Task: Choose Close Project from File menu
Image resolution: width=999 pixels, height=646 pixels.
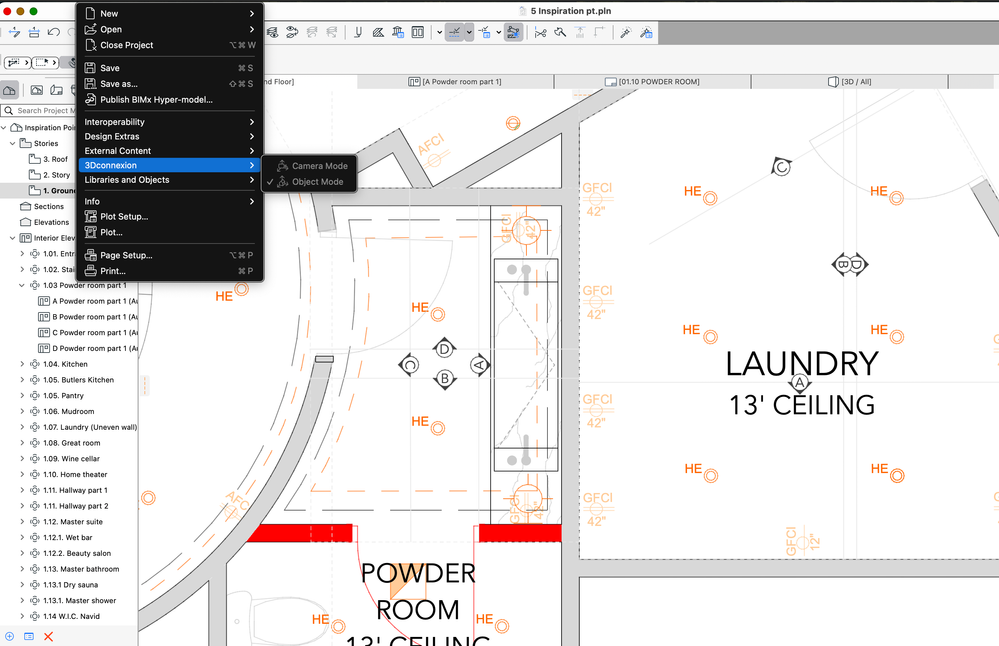Action: (x=169, y=45)
